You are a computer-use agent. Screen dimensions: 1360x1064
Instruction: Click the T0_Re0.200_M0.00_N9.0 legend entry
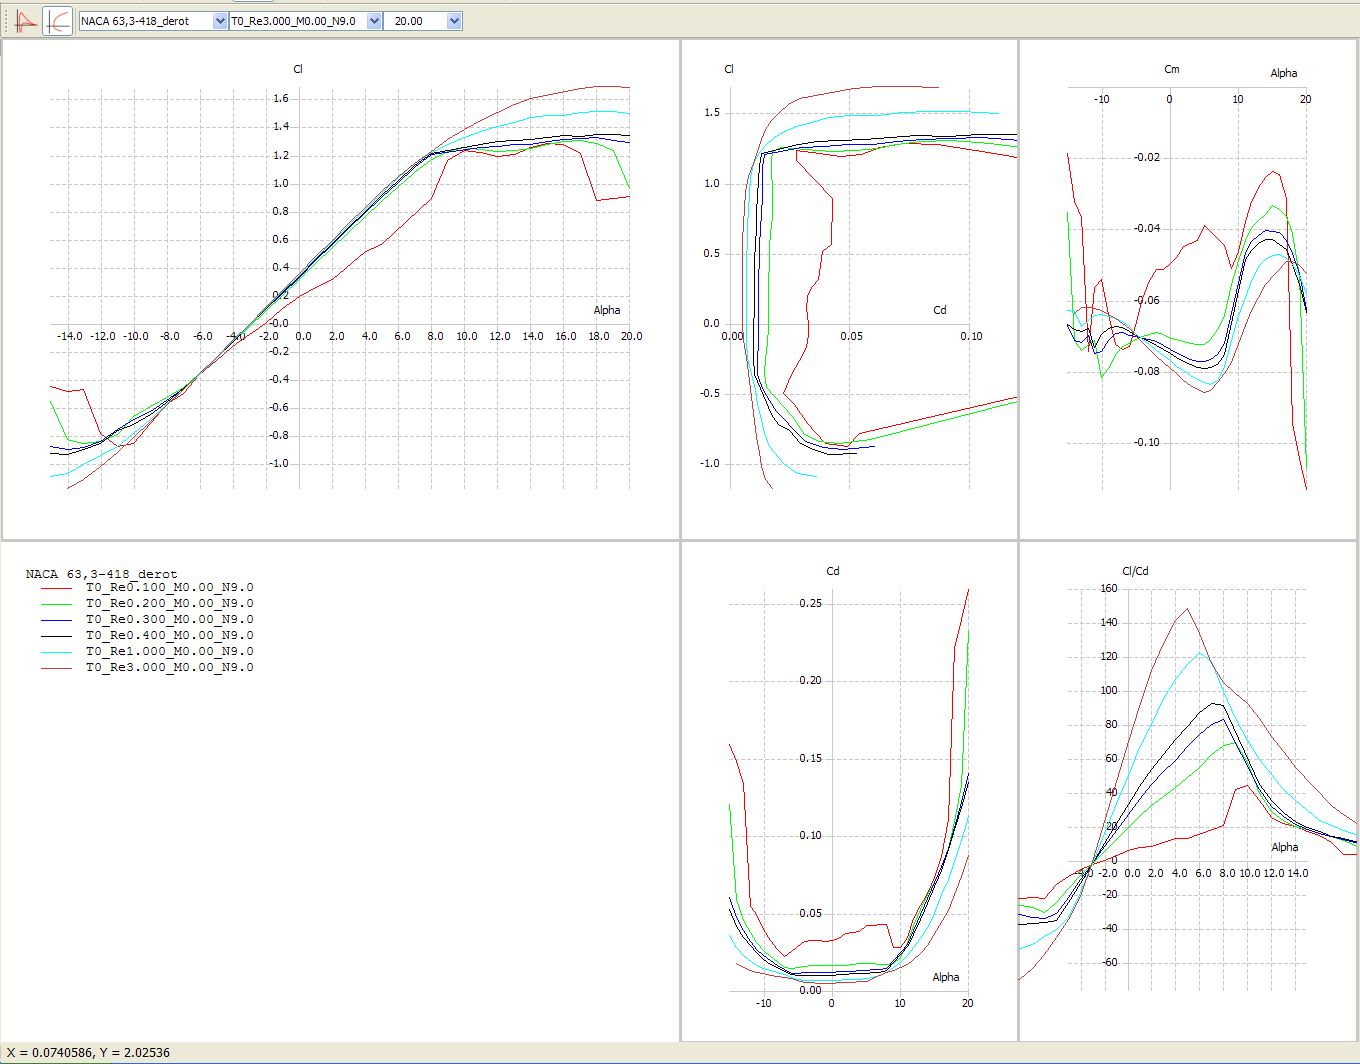(169, 604)
